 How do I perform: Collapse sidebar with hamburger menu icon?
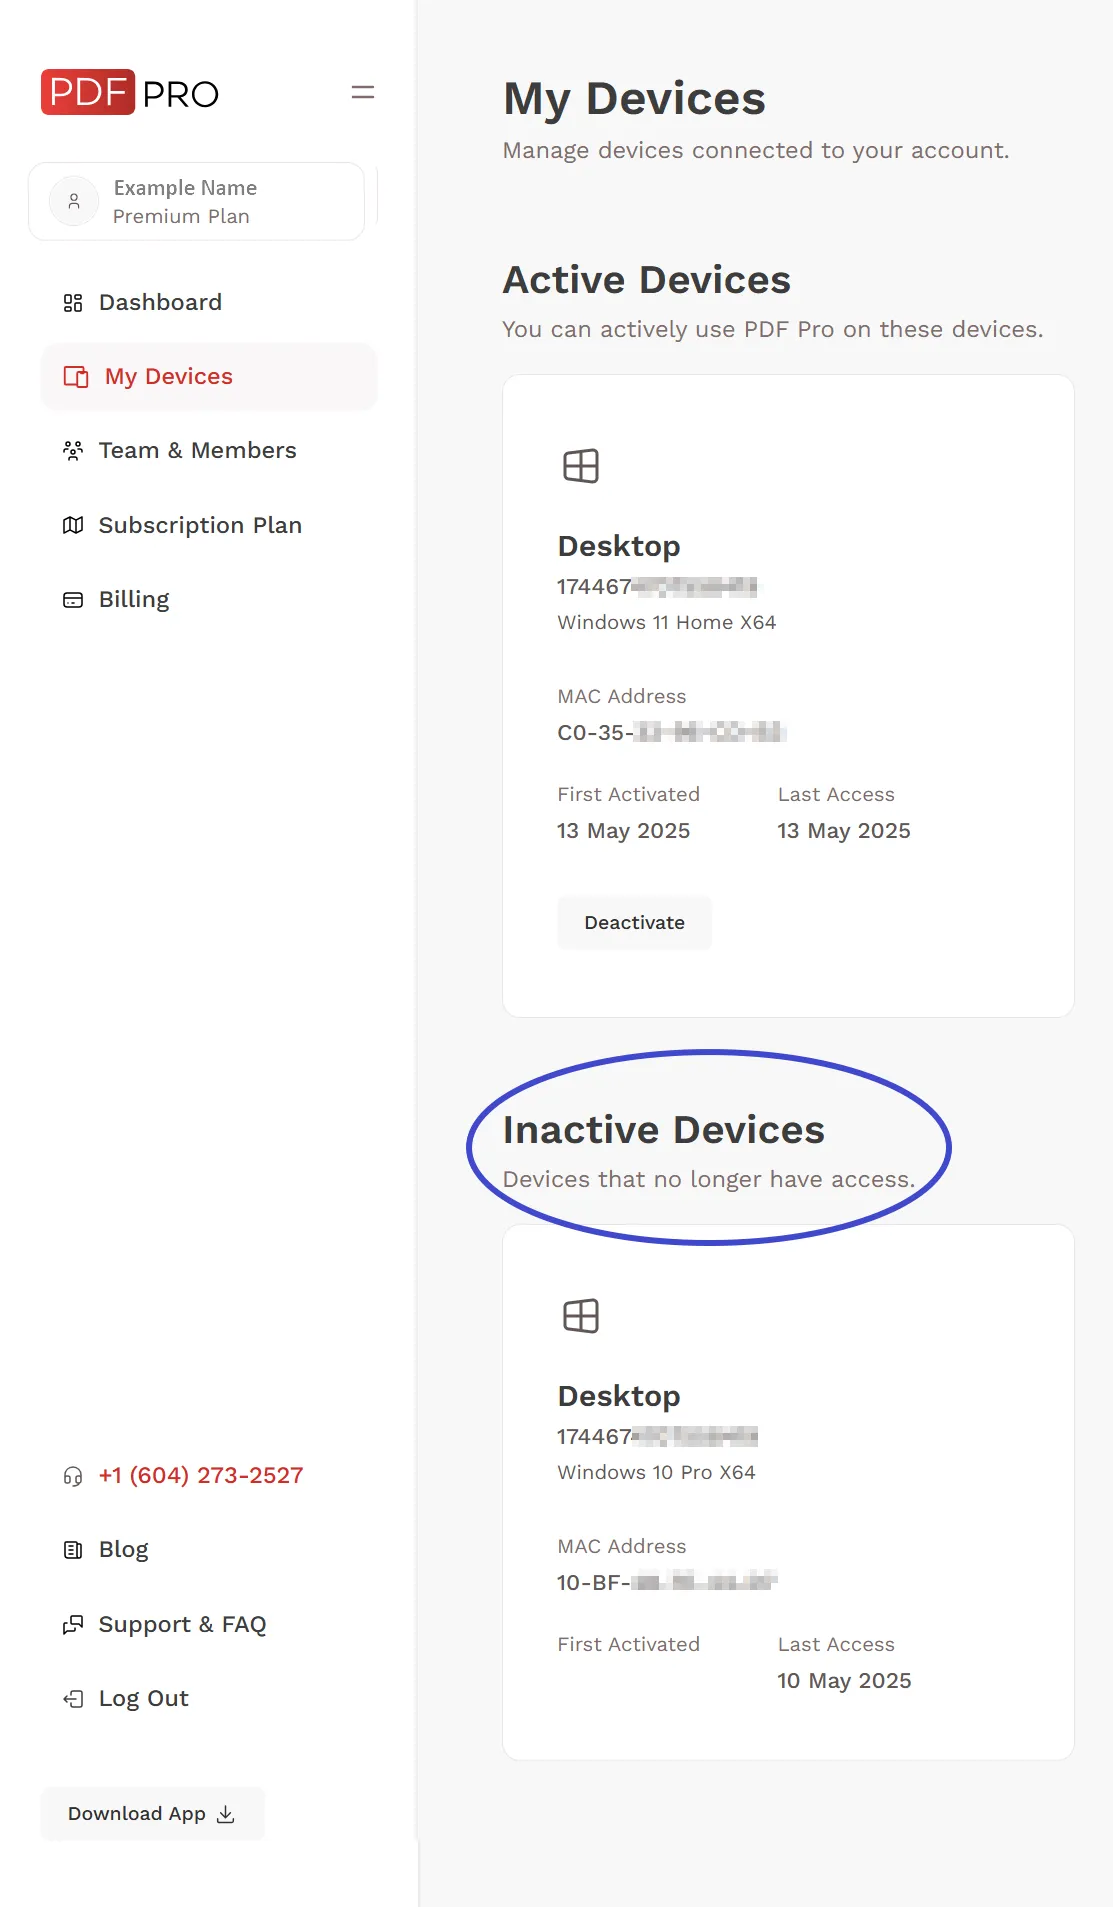coord(363,92)
